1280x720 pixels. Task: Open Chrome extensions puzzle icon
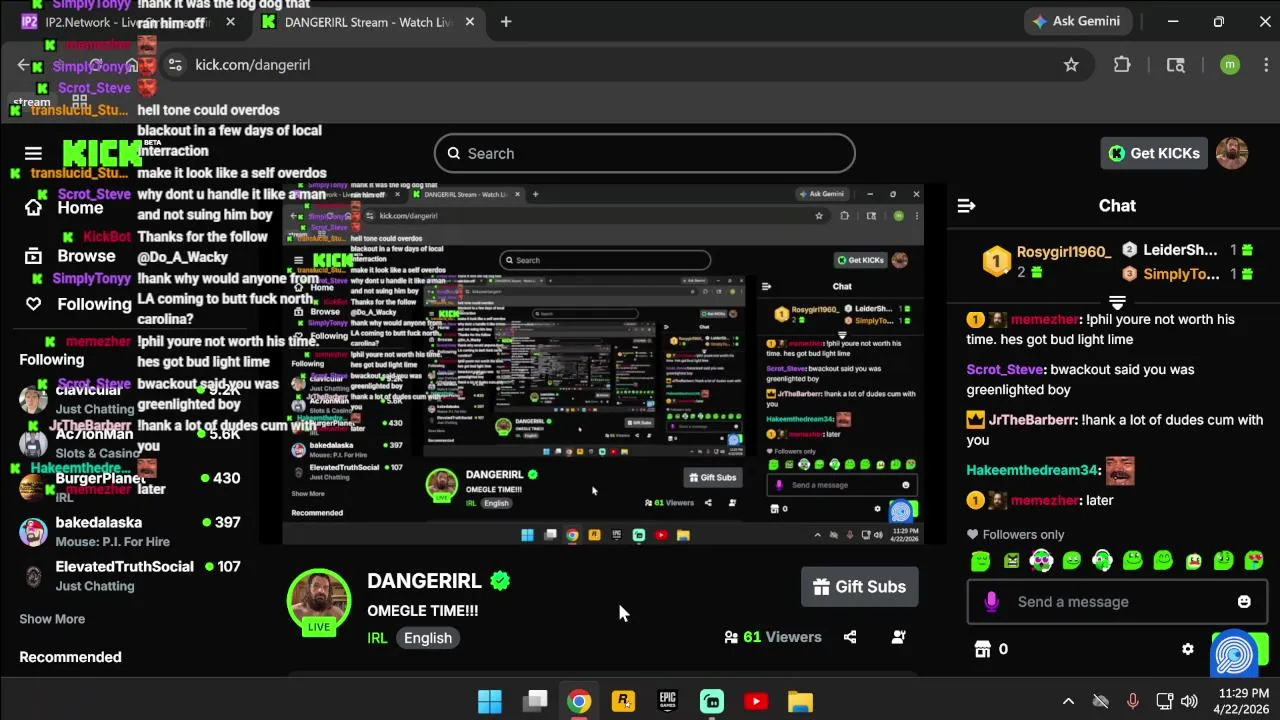(x=1122, y=65)
